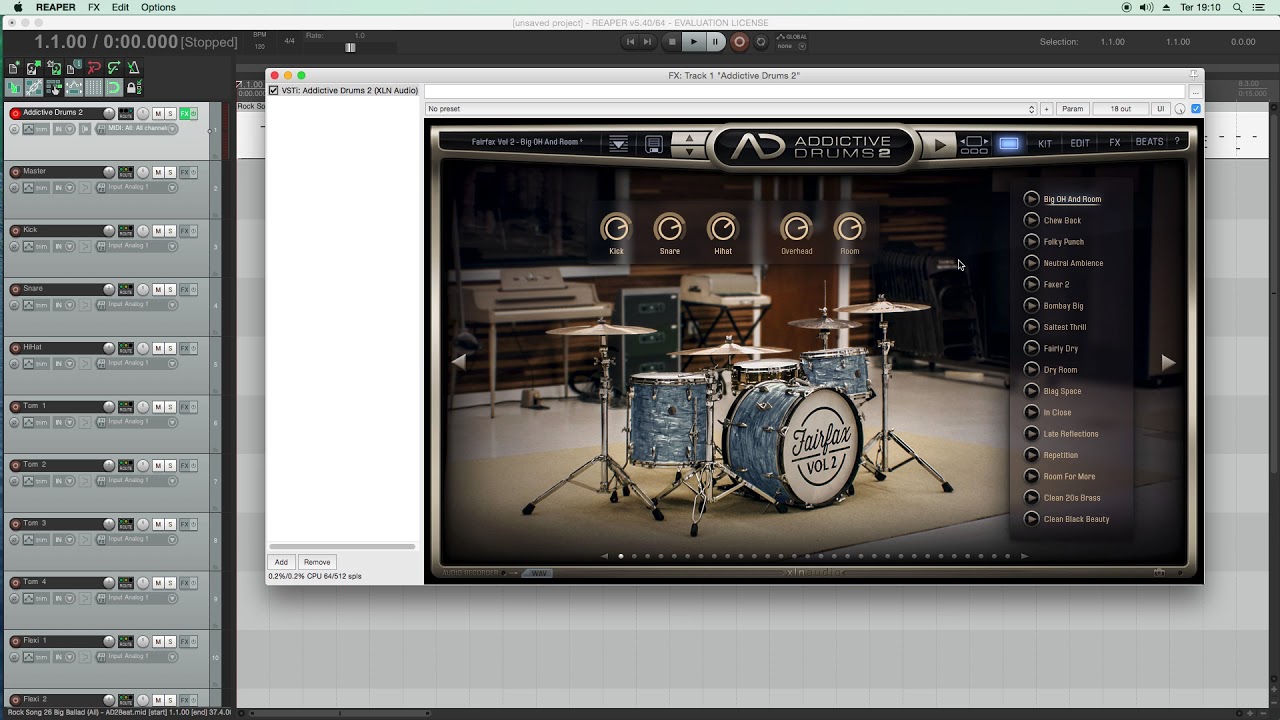Toggle the envelope move toolbar icon
Screen dimensions: 1280x720
click(x=74, y=88)
